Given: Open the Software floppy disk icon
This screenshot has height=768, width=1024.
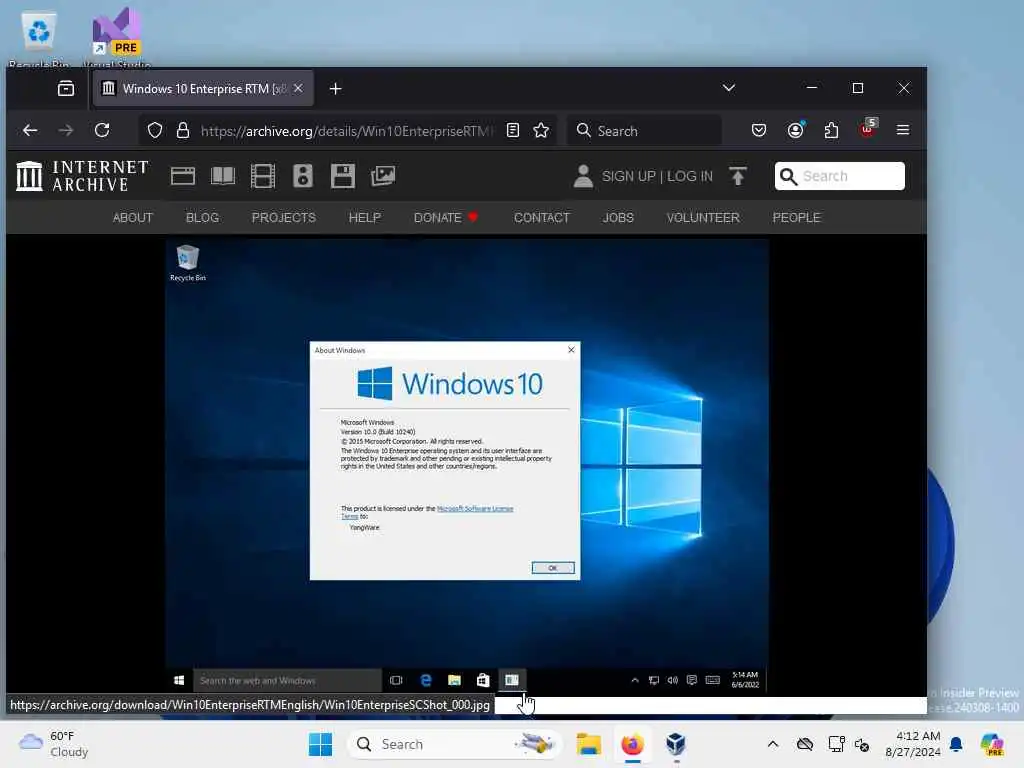Looking at the screenshot, I should tap(343, 176).
